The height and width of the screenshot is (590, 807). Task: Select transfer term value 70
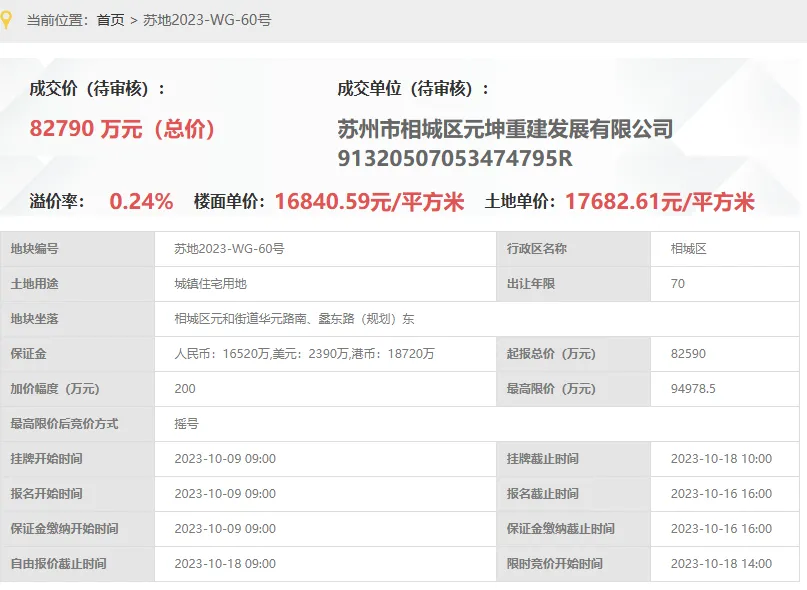pos(678,284)
